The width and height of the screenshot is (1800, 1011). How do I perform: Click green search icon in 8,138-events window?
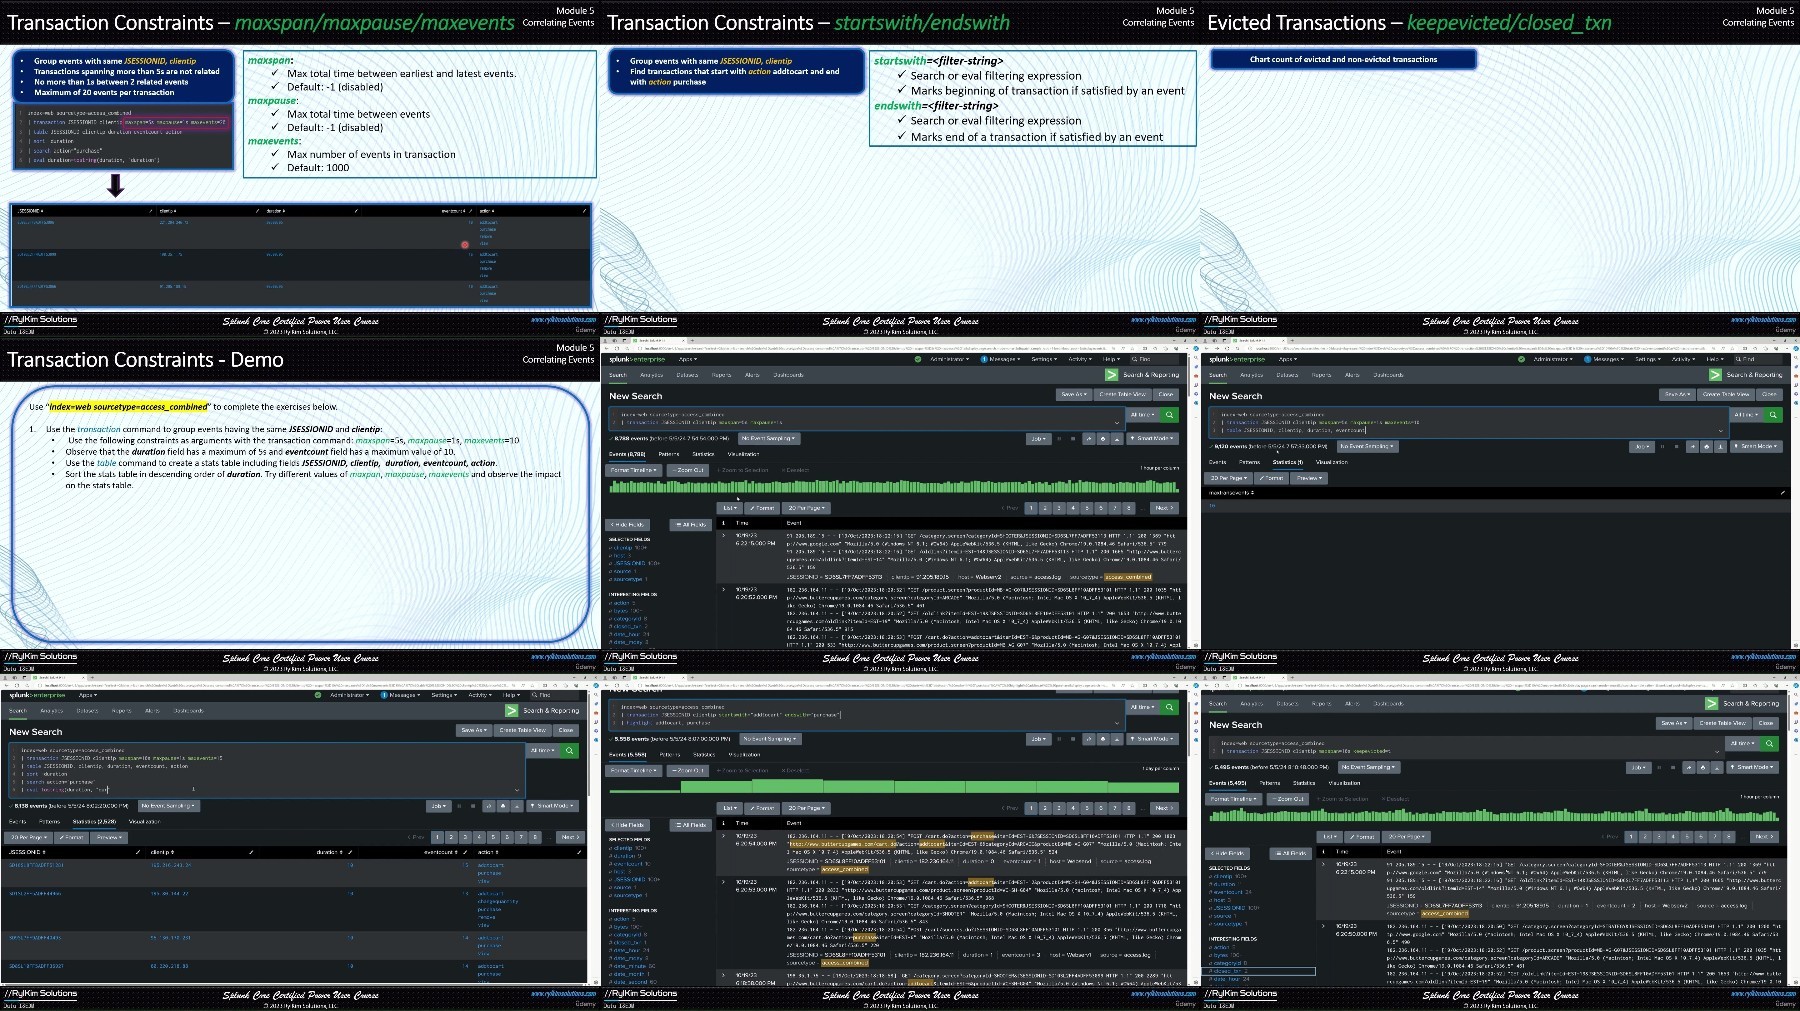(x=569, y=750)
